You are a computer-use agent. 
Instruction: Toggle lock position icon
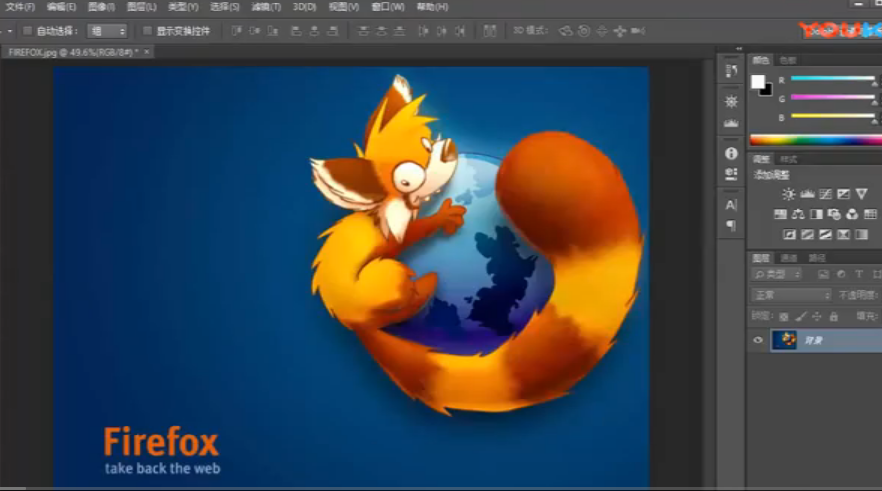[817, 317]
